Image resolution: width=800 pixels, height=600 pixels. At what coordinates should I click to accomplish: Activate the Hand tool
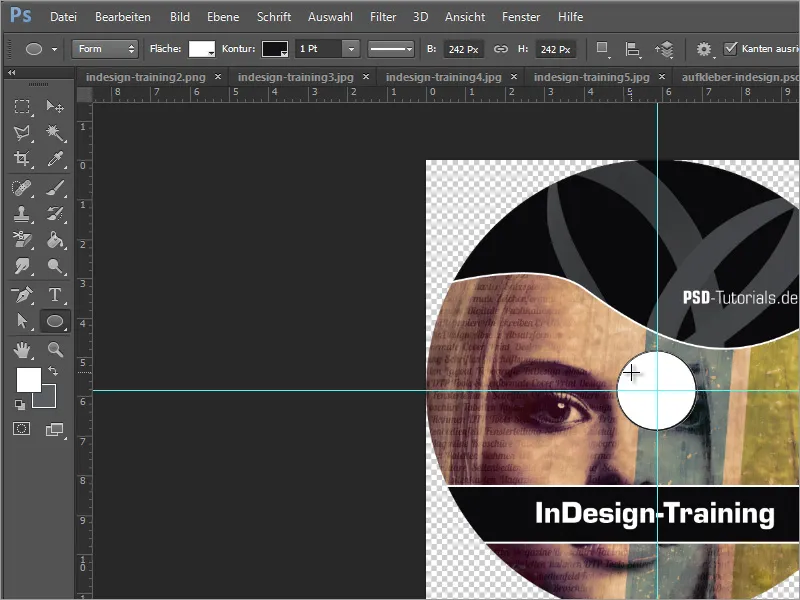(x=22, y=349)
